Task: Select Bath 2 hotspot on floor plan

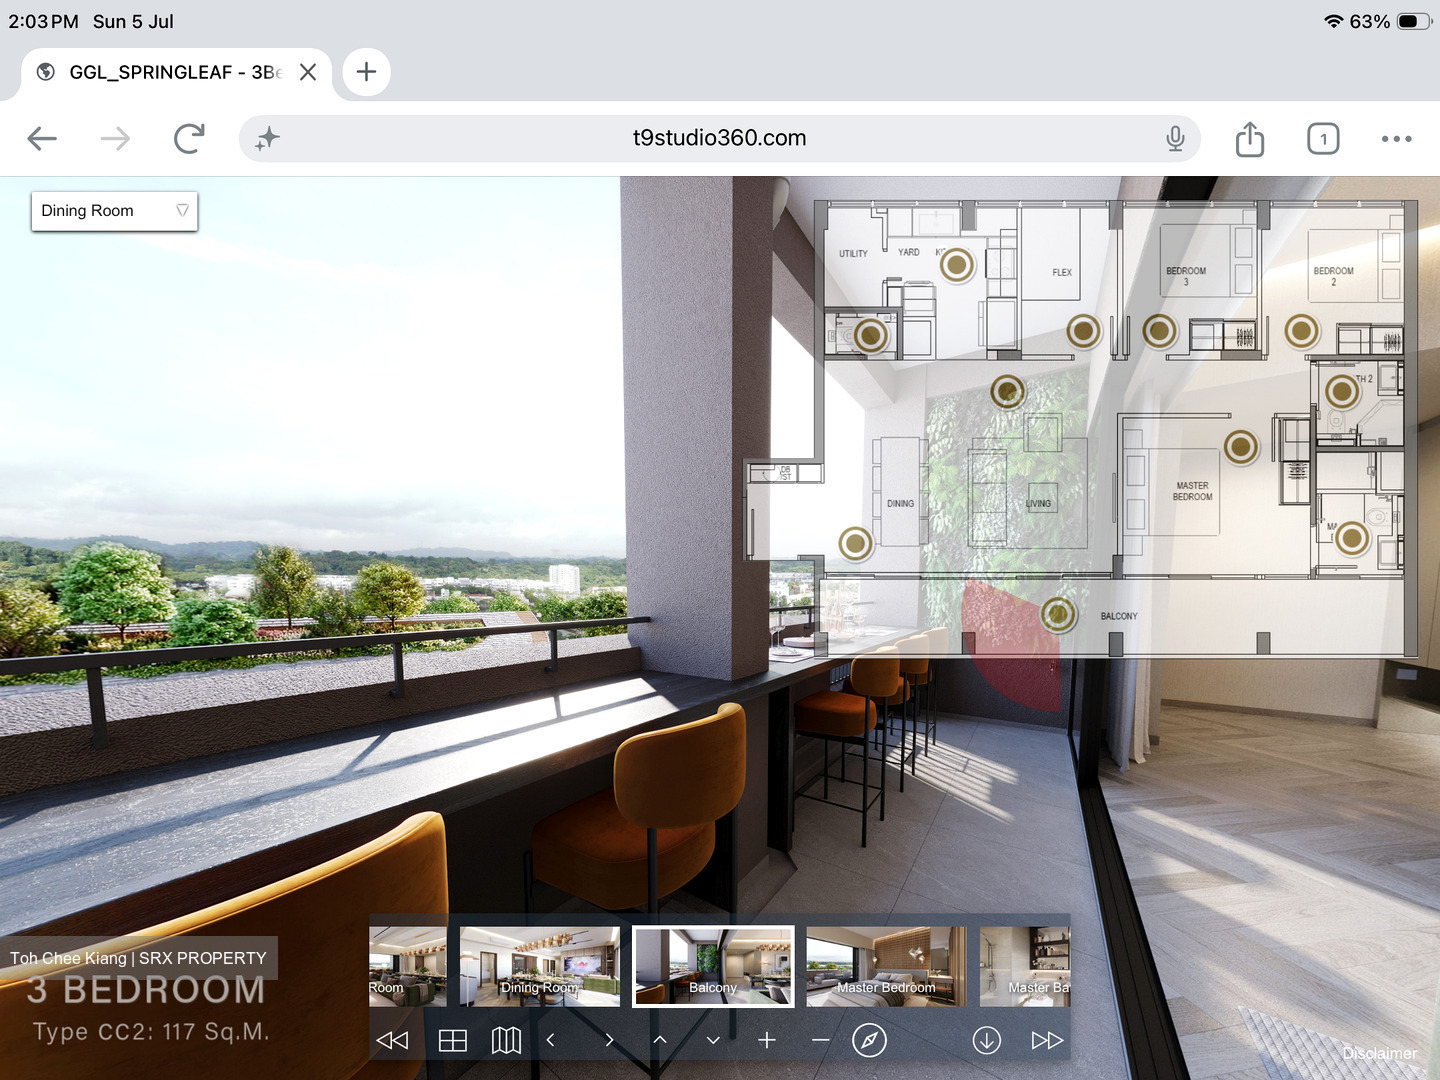Action: tap(1343, 392)
